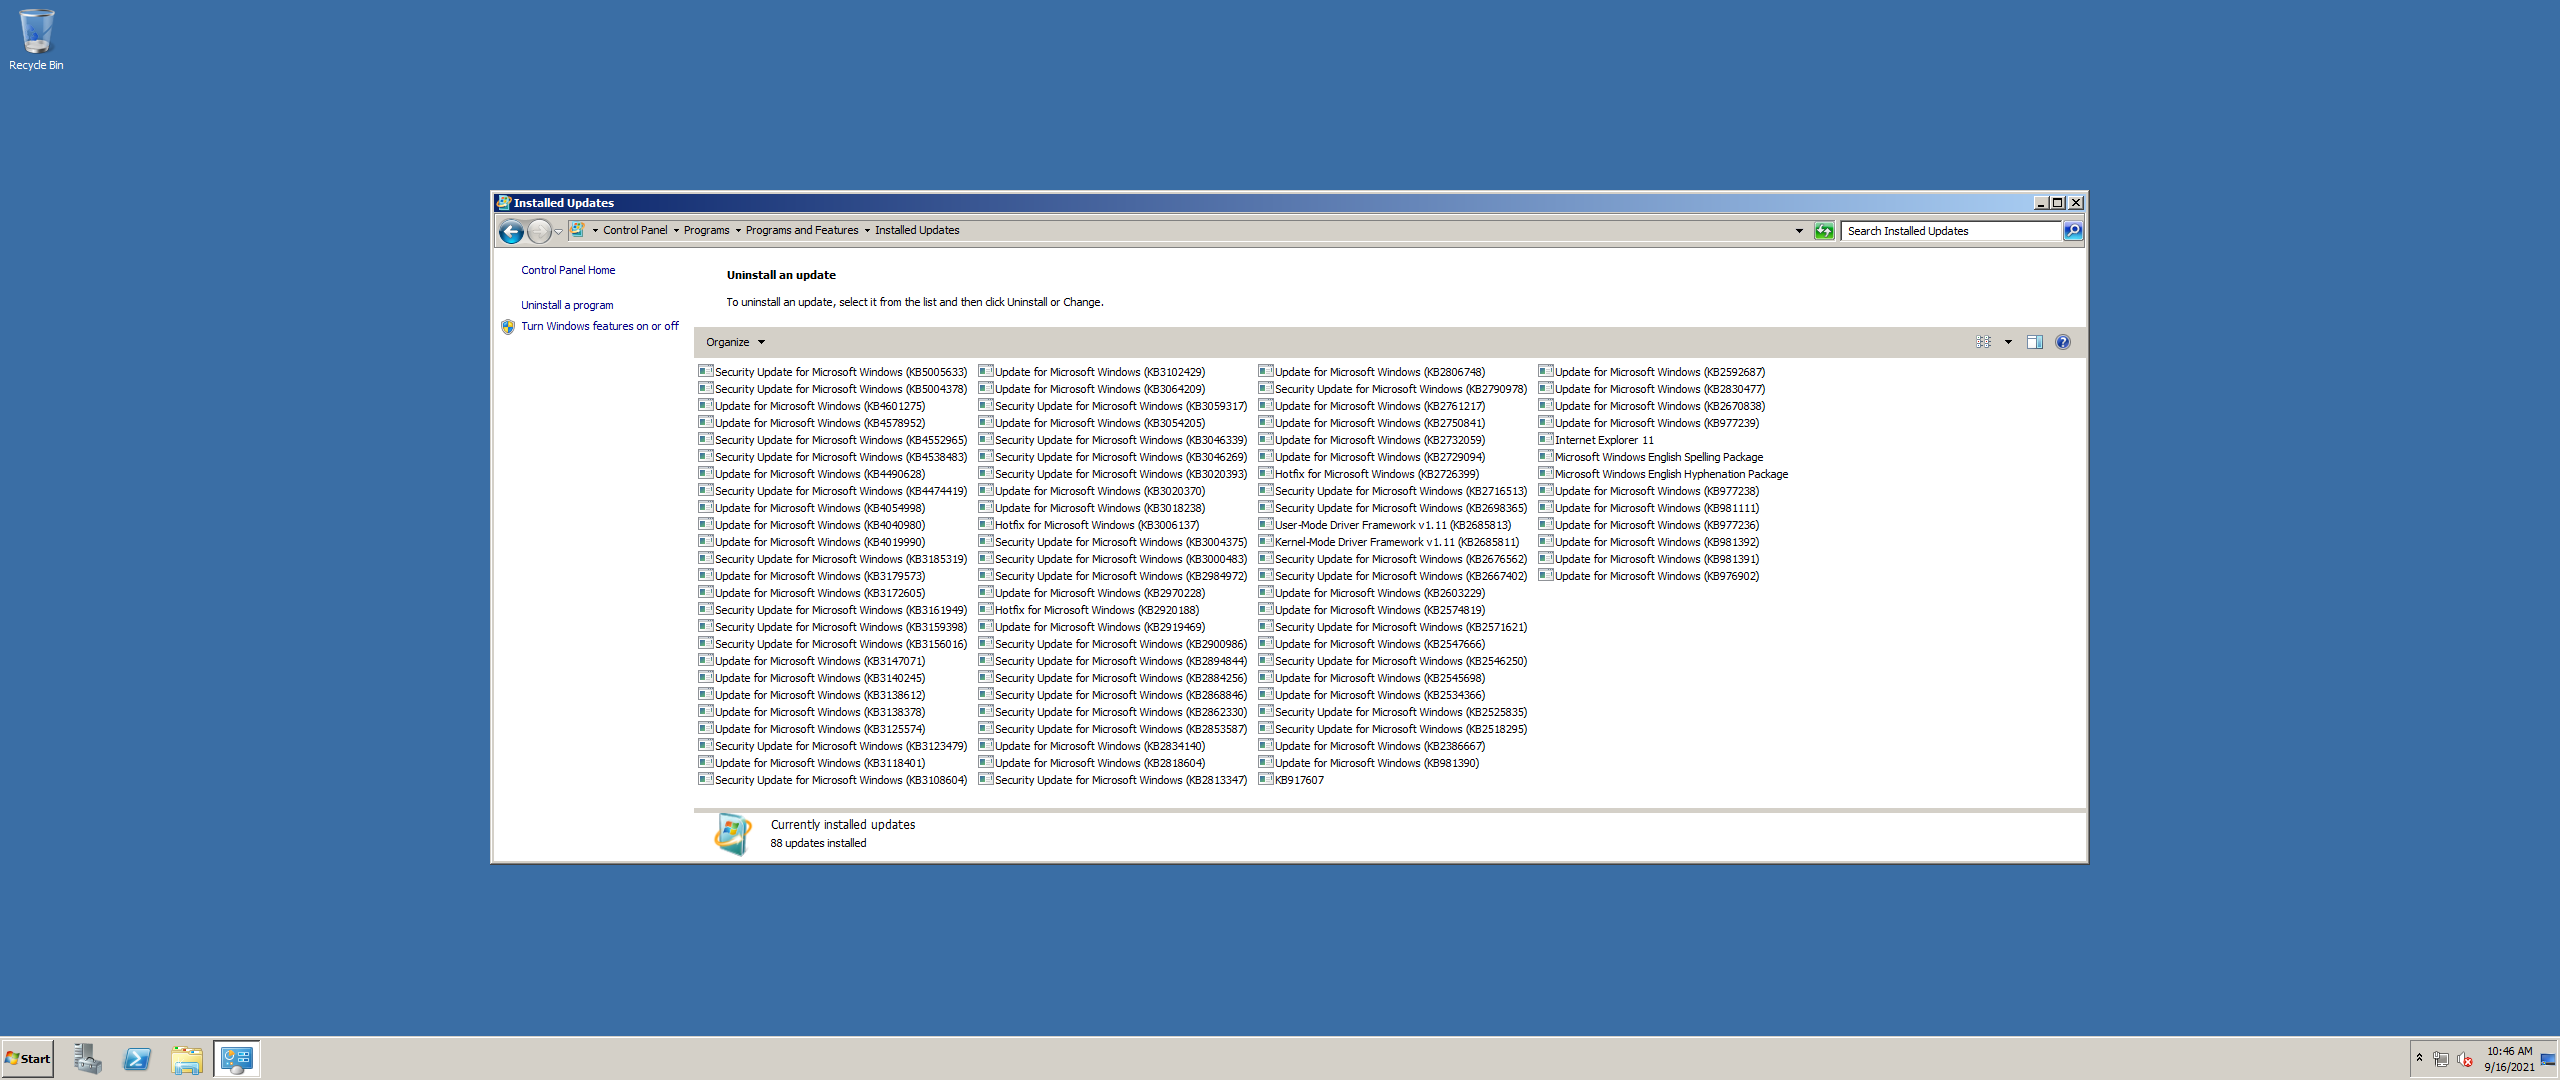Select Hotfix for Microsoft Windows KB2920188
The width and height of the screenshot is (2560, 1080).
pos(1089,610)
